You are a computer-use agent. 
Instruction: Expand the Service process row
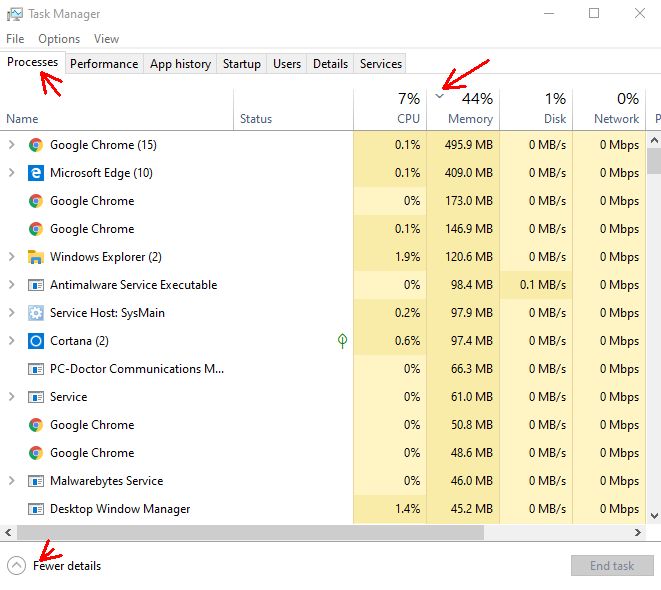11,397
